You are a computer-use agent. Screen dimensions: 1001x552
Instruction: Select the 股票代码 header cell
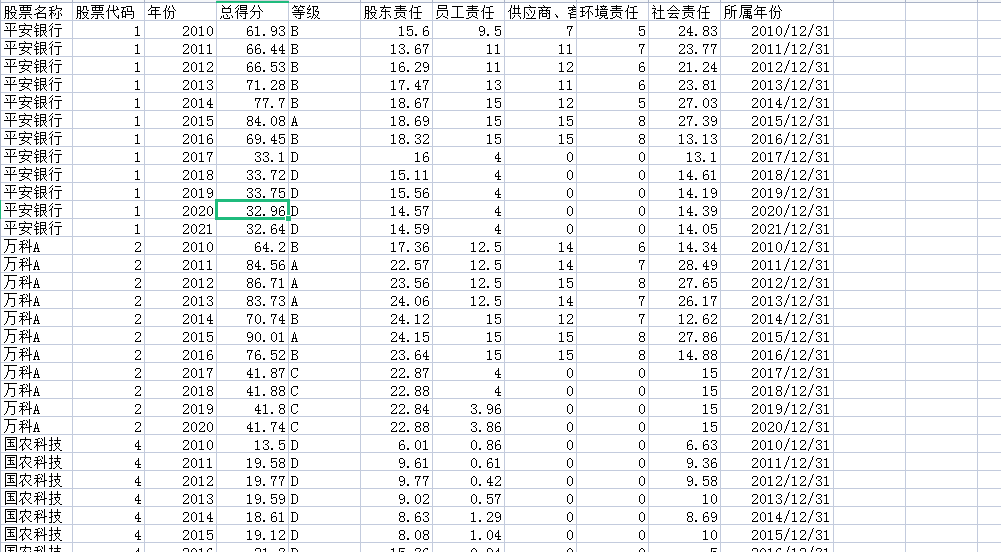(x=108, y=12)
